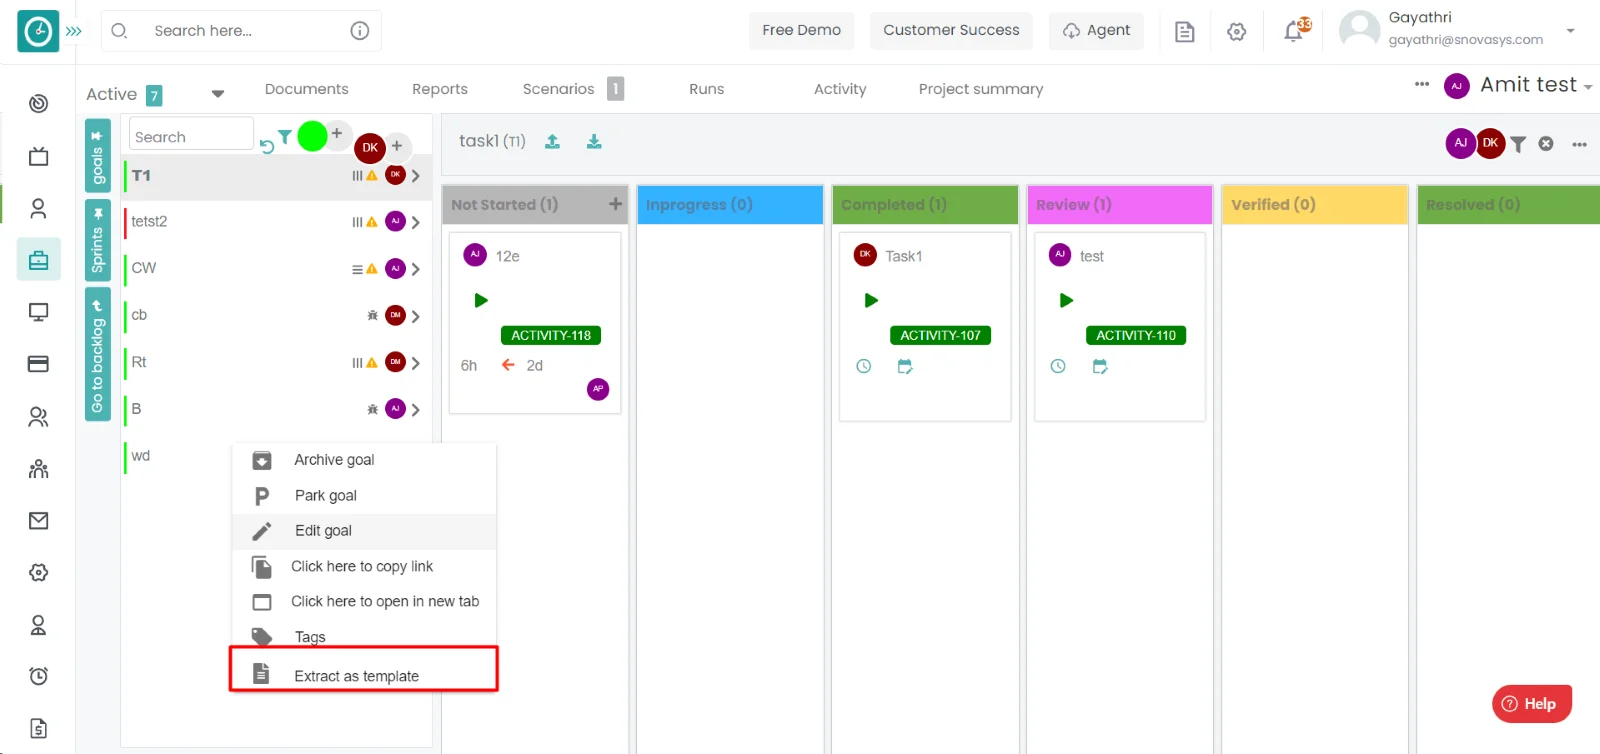Click the warning icon on Rt goal
The height and width of the screenshot is (754, 1600).
point(372,363)
